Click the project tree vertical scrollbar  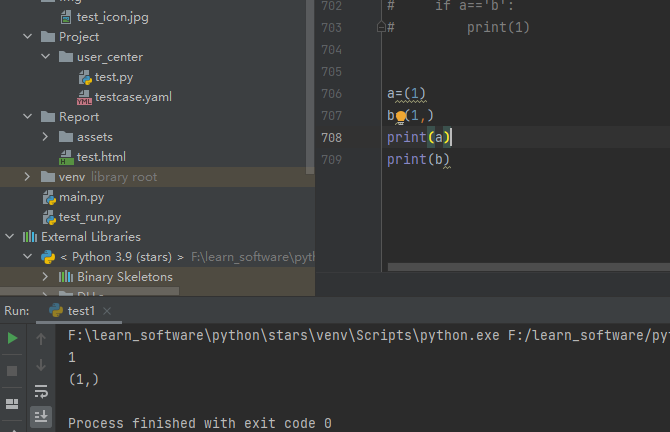[310, 86]
